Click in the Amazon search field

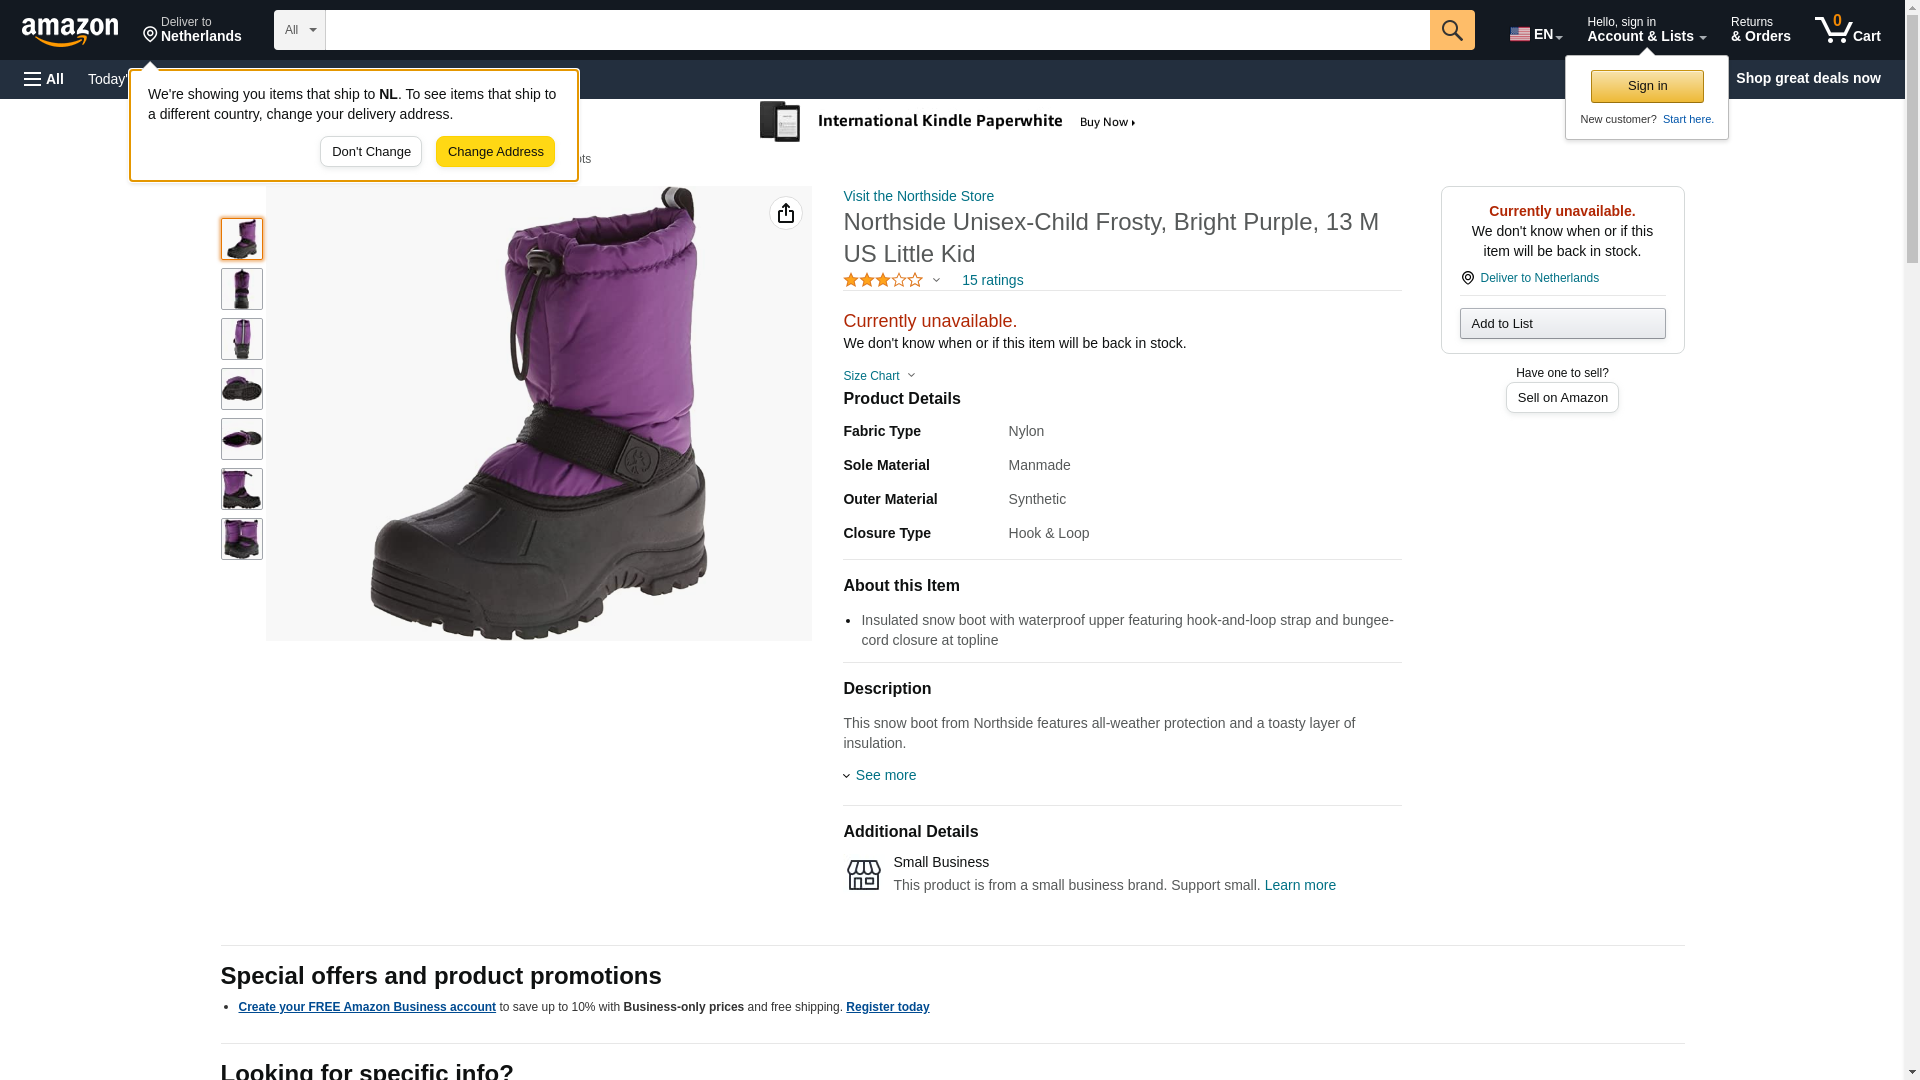(x=877, y=30)
